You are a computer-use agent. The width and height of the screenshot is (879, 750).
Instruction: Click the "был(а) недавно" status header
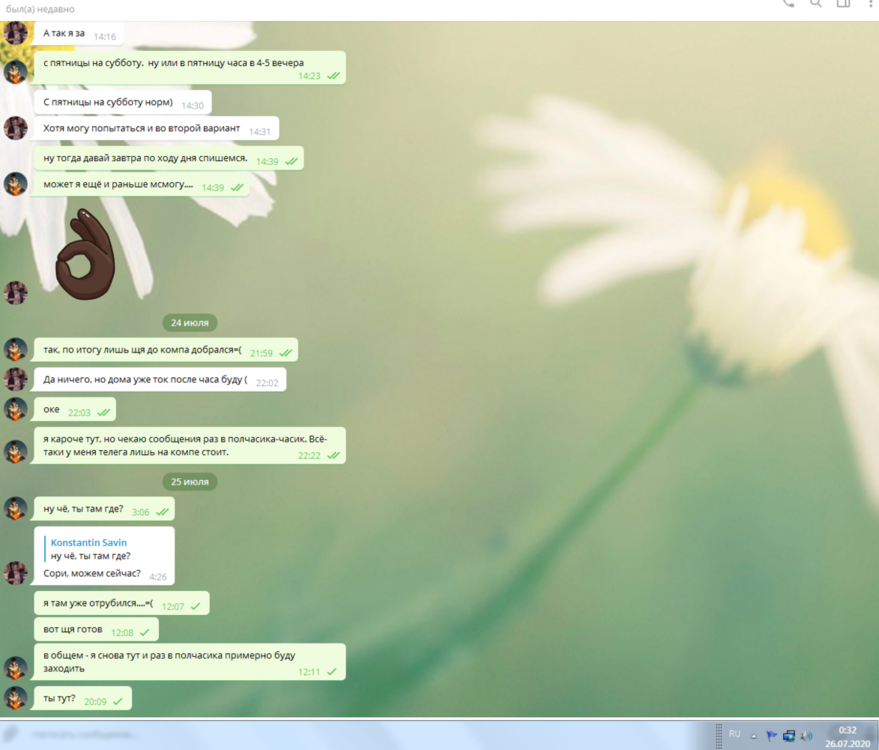point(40,9)
